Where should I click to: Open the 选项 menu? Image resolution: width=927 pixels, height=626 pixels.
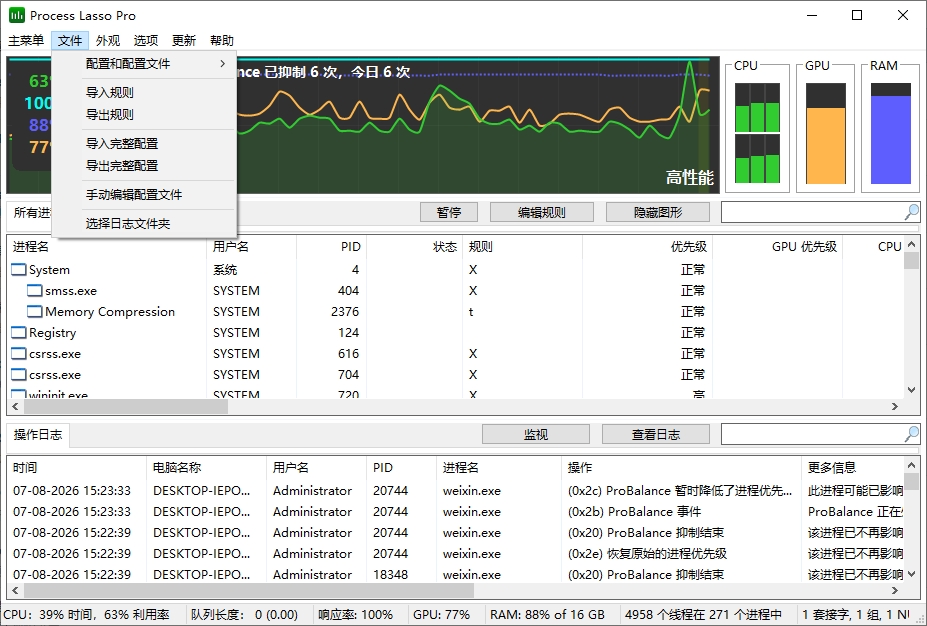click(x=145, y=40)
